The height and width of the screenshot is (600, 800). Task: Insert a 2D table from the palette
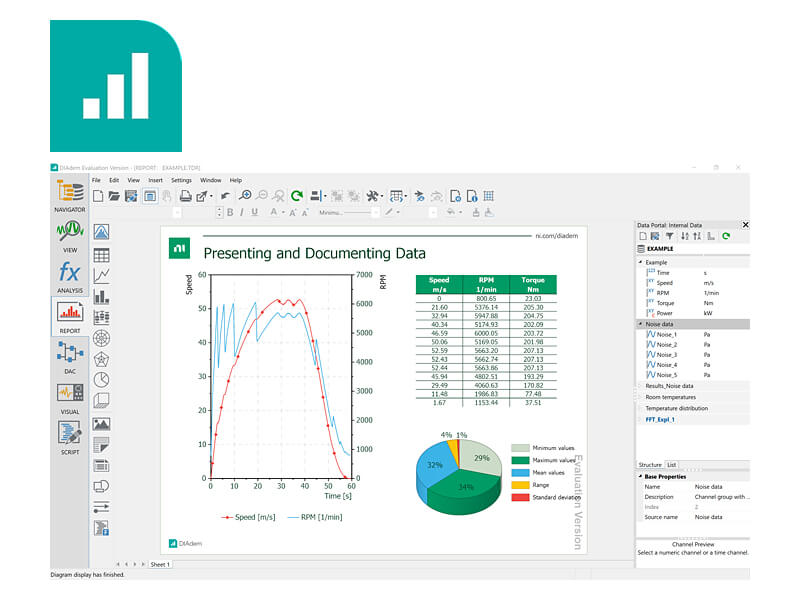pyautogui.click(x=101, y=255)
